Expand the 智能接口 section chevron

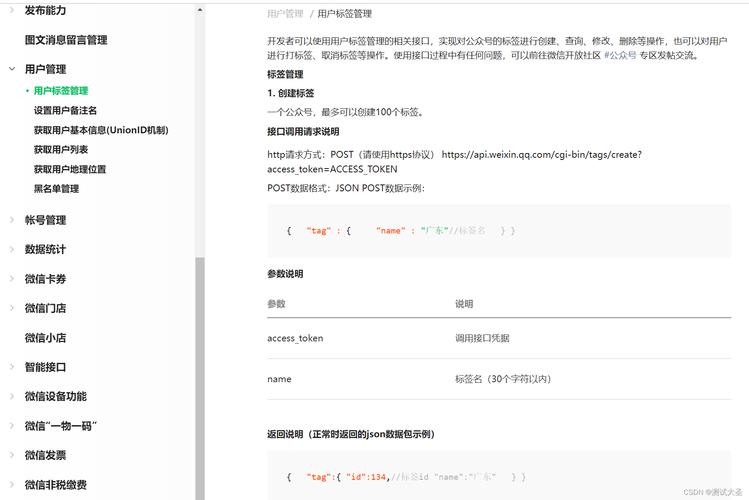12,367
